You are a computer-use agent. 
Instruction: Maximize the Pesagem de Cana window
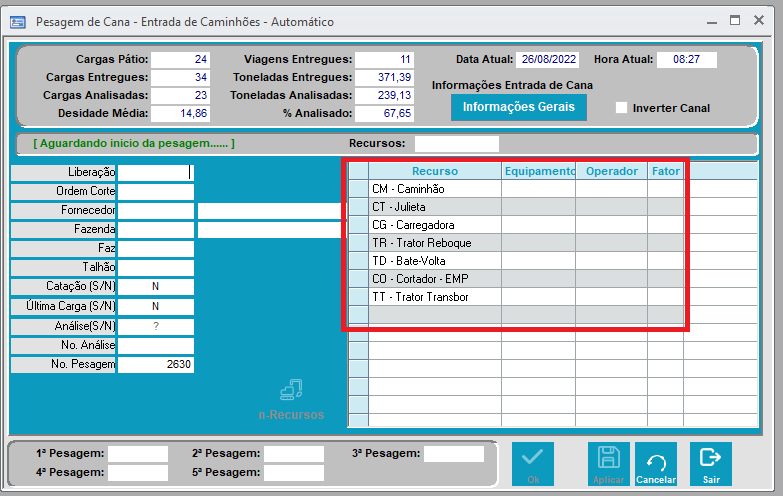[x=735, y=20]
